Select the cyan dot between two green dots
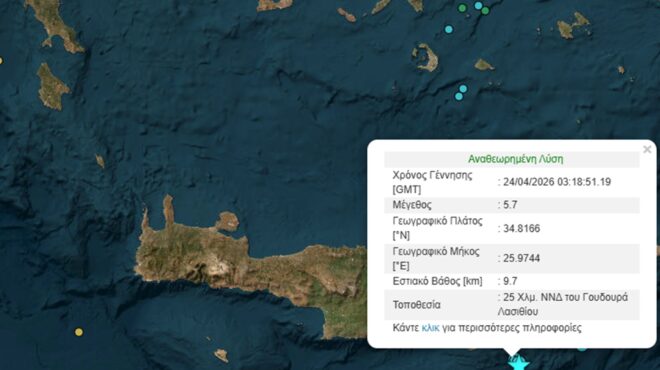 (x=478, y=5)
